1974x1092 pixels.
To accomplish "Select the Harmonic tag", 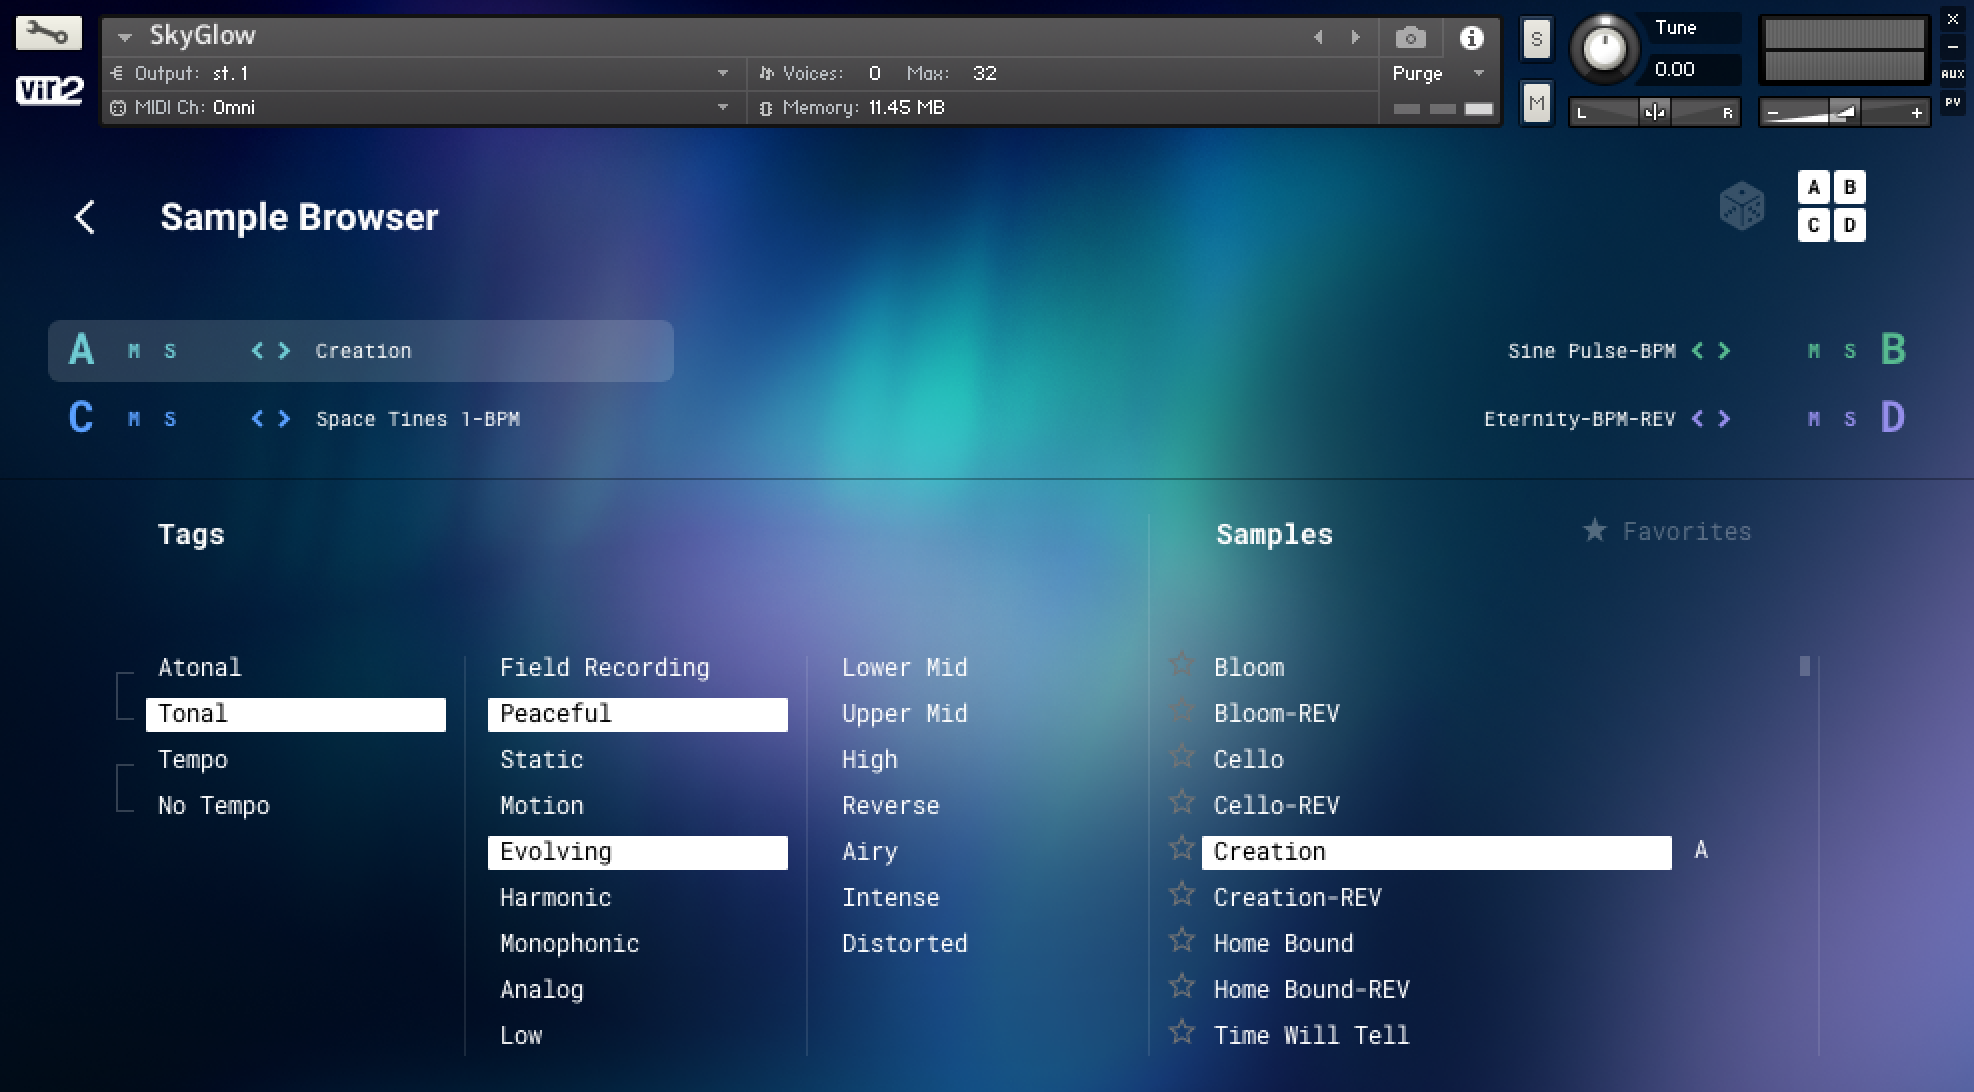I will (555, 897).
